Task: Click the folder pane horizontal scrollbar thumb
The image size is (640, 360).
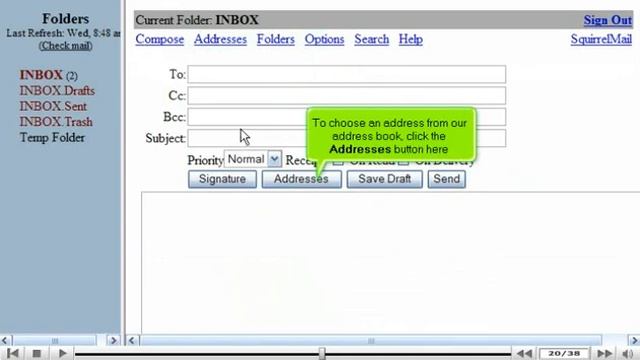Action: pyautogui.click(x=55, y=340)
